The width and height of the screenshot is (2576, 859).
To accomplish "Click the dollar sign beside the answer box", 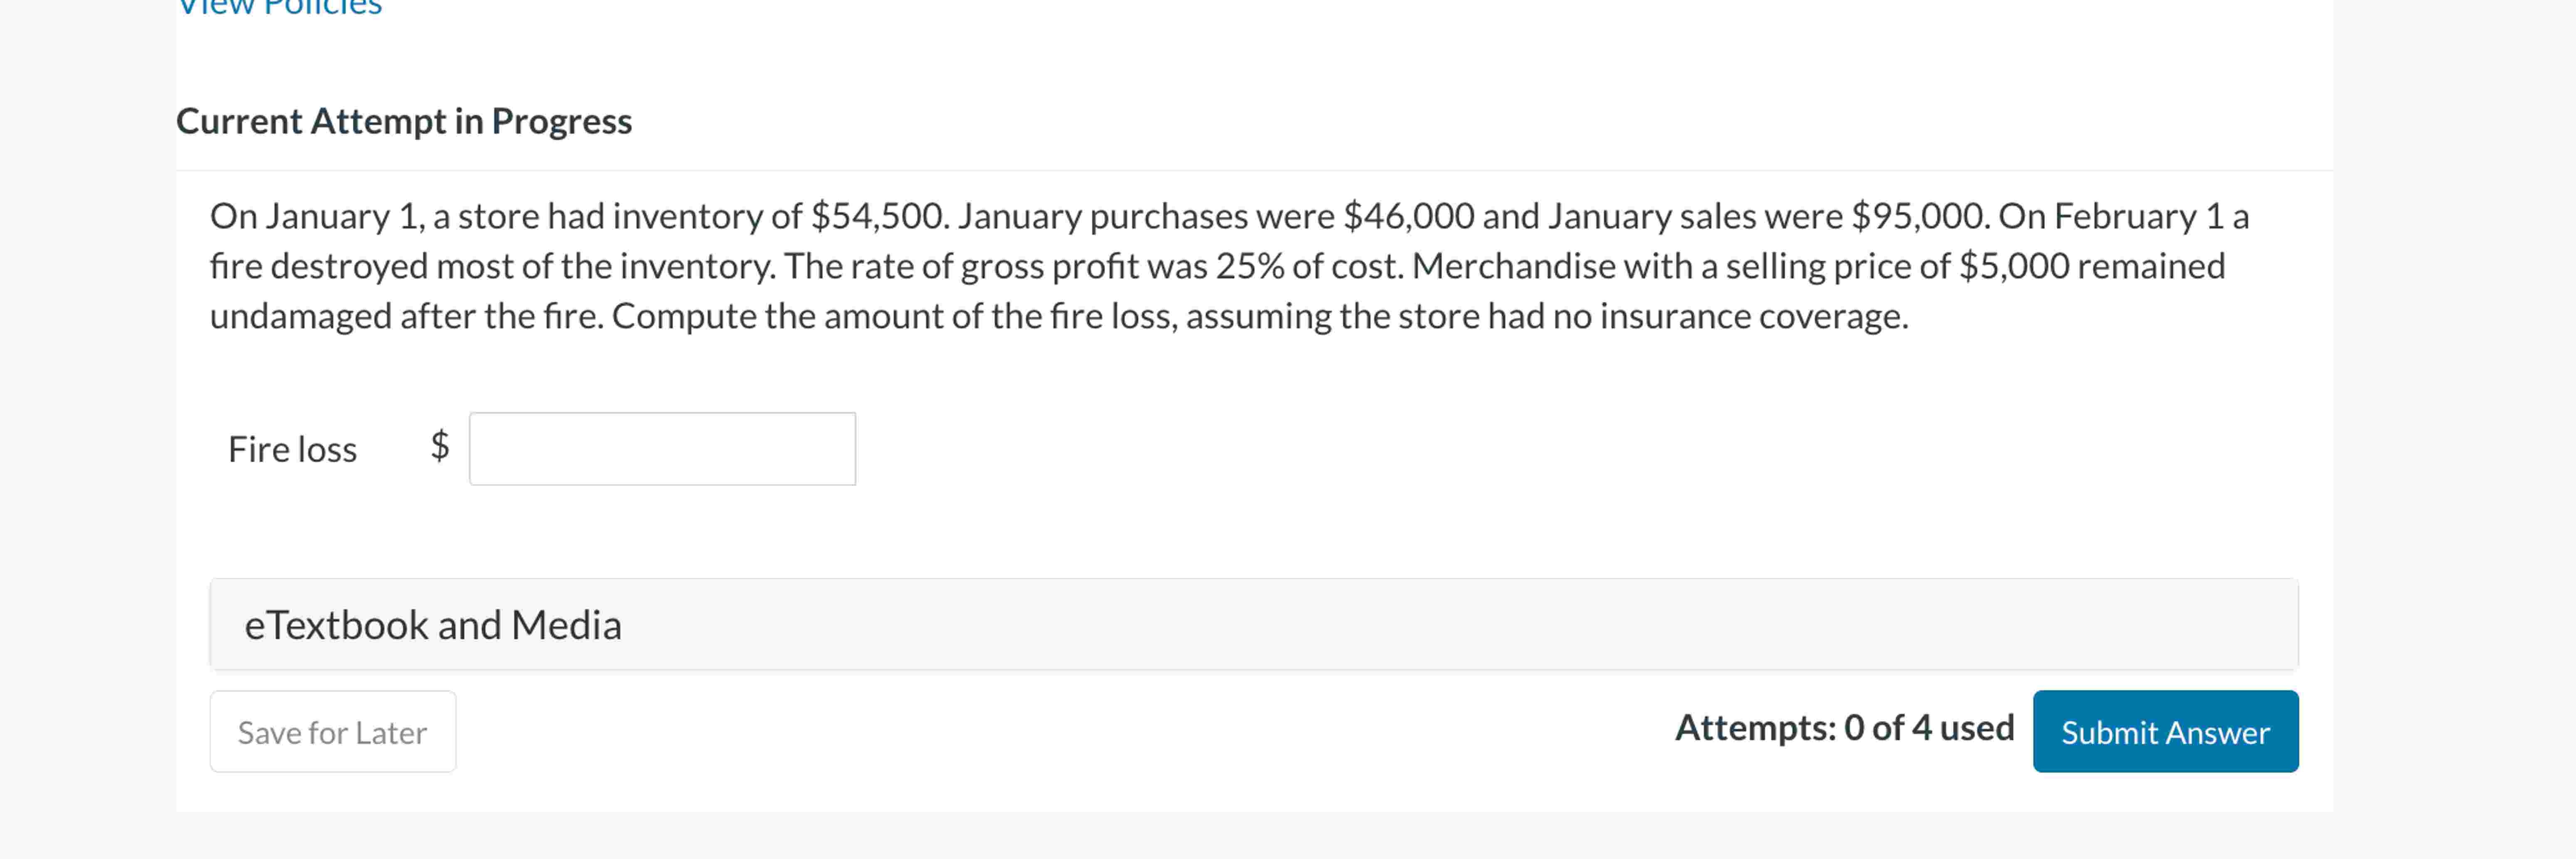I will (x=440, y=446).
